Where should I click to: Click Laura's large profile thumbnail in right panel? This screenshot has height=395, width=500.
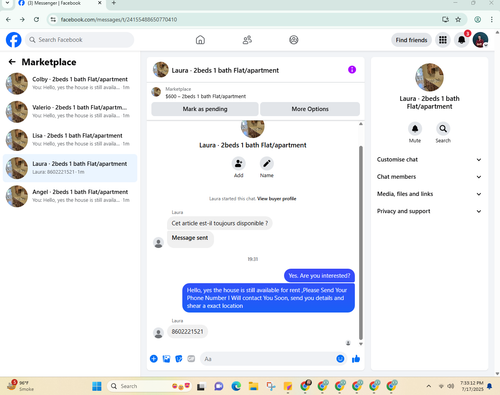pos(429,77)
